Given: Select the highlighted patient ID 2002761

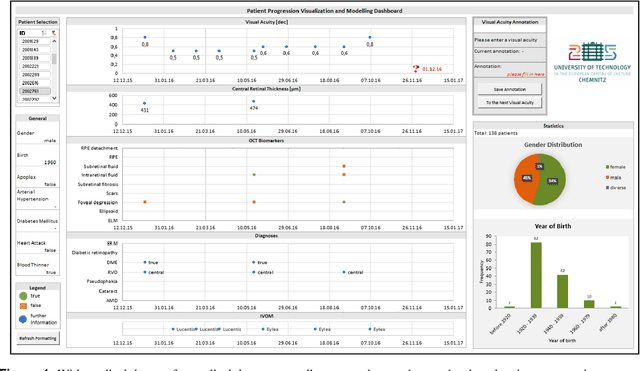Looking at the screenshot, I should click(x=35, y=91).
